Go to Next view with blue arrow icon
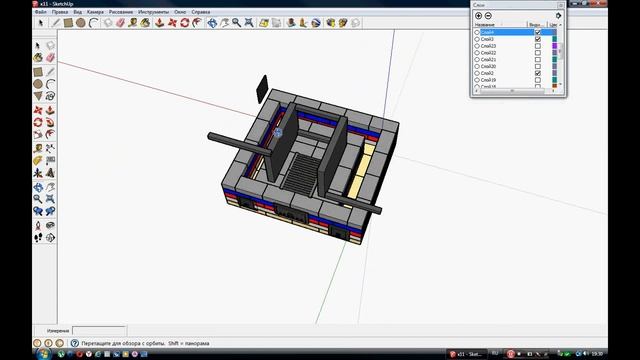 coord(50,211)
